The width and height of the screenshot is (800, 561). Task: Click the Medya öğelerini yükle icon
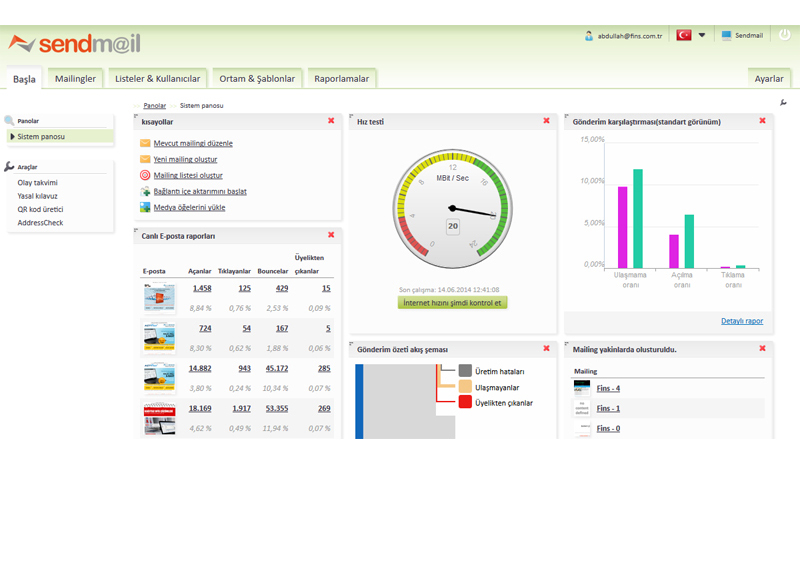[145, 207]
